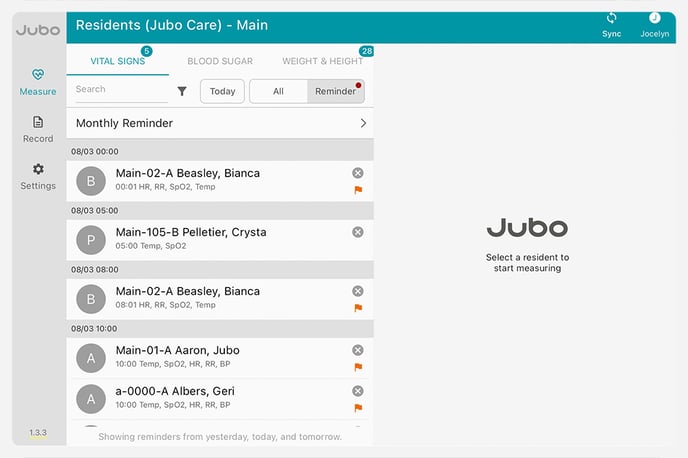Screen dimensions: 688x458
Task: Switch to the Reminder segment
Action: tap(335, 91)
